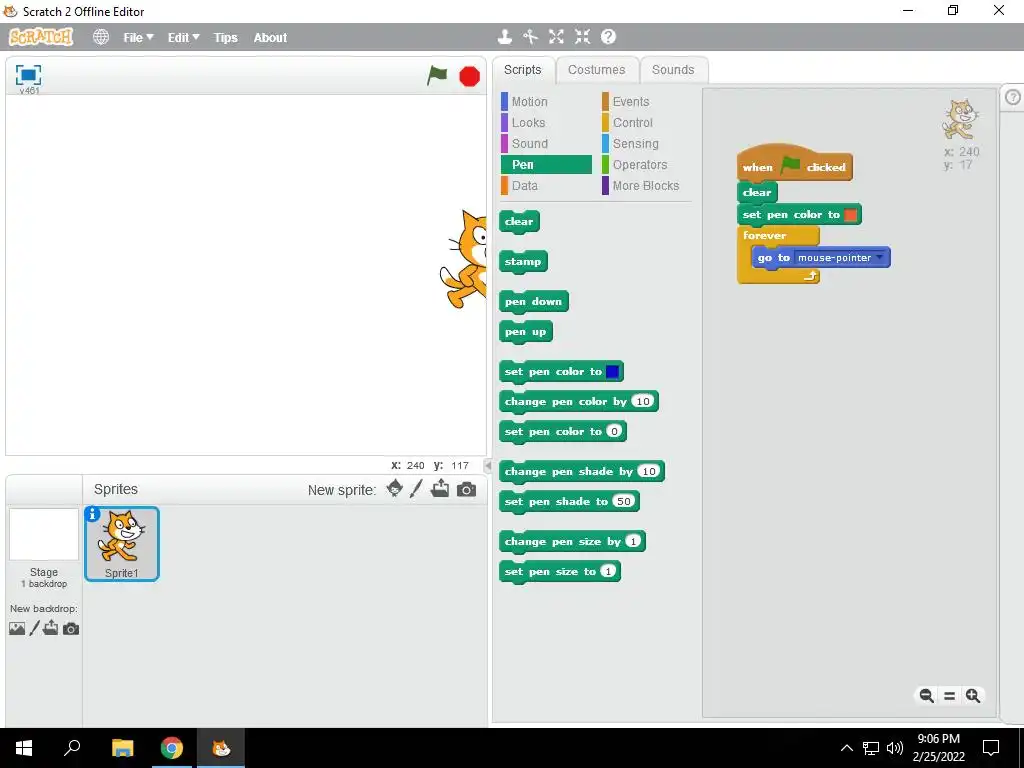This screenshot has height=768, width=1024.
Task: Open the About menu item
Action: (x=270, y=38)
